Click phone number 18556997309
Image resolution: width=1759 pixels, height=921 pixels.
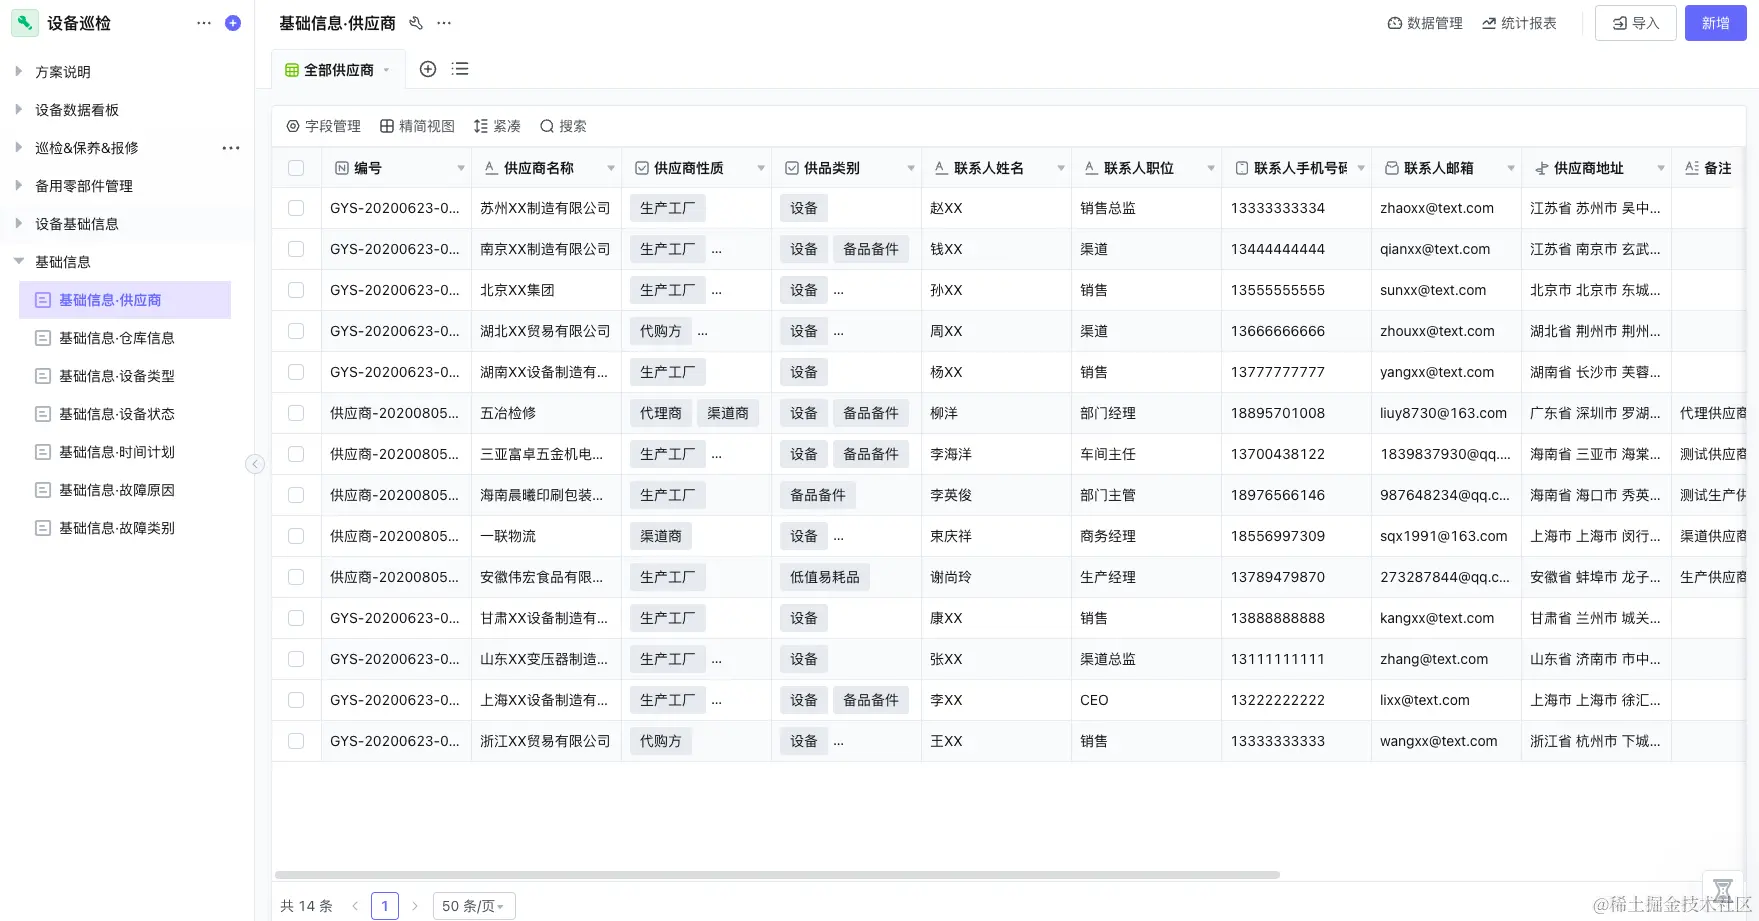(x=1278, y=536)
